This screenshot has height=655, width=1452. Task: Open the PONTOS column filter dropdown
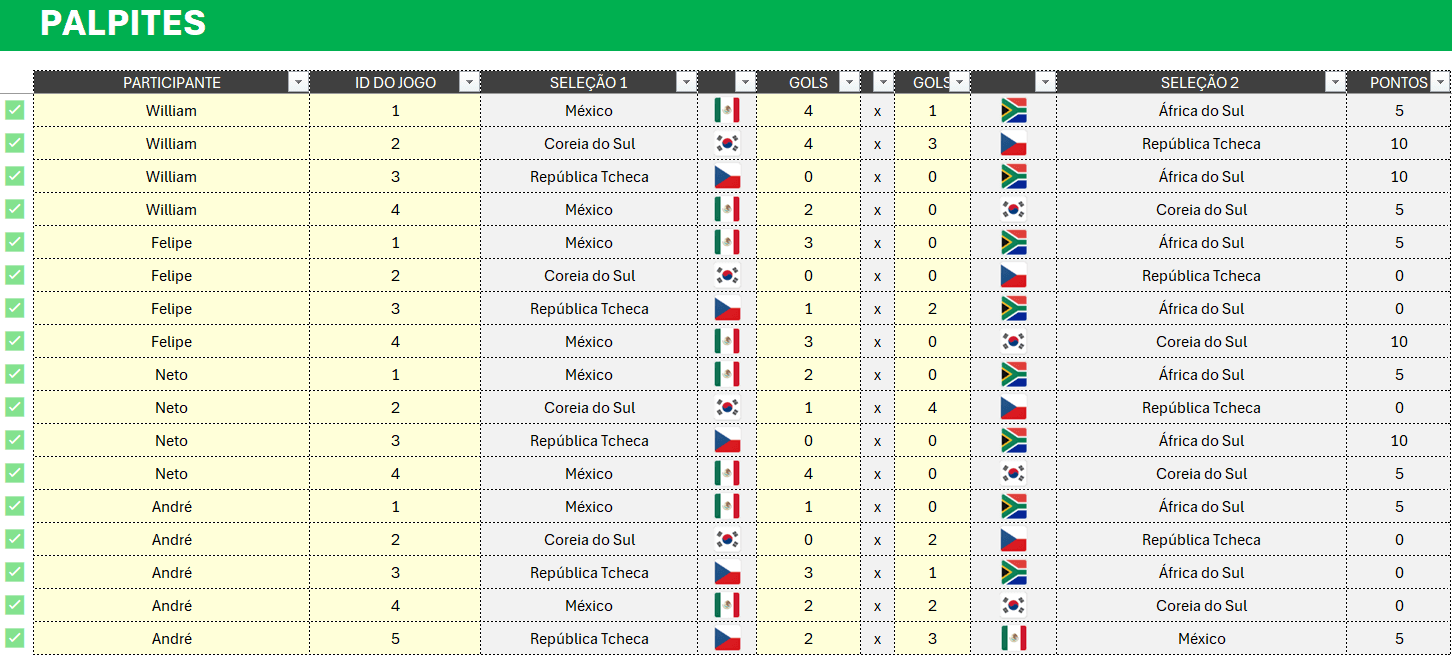(1440, 82)
